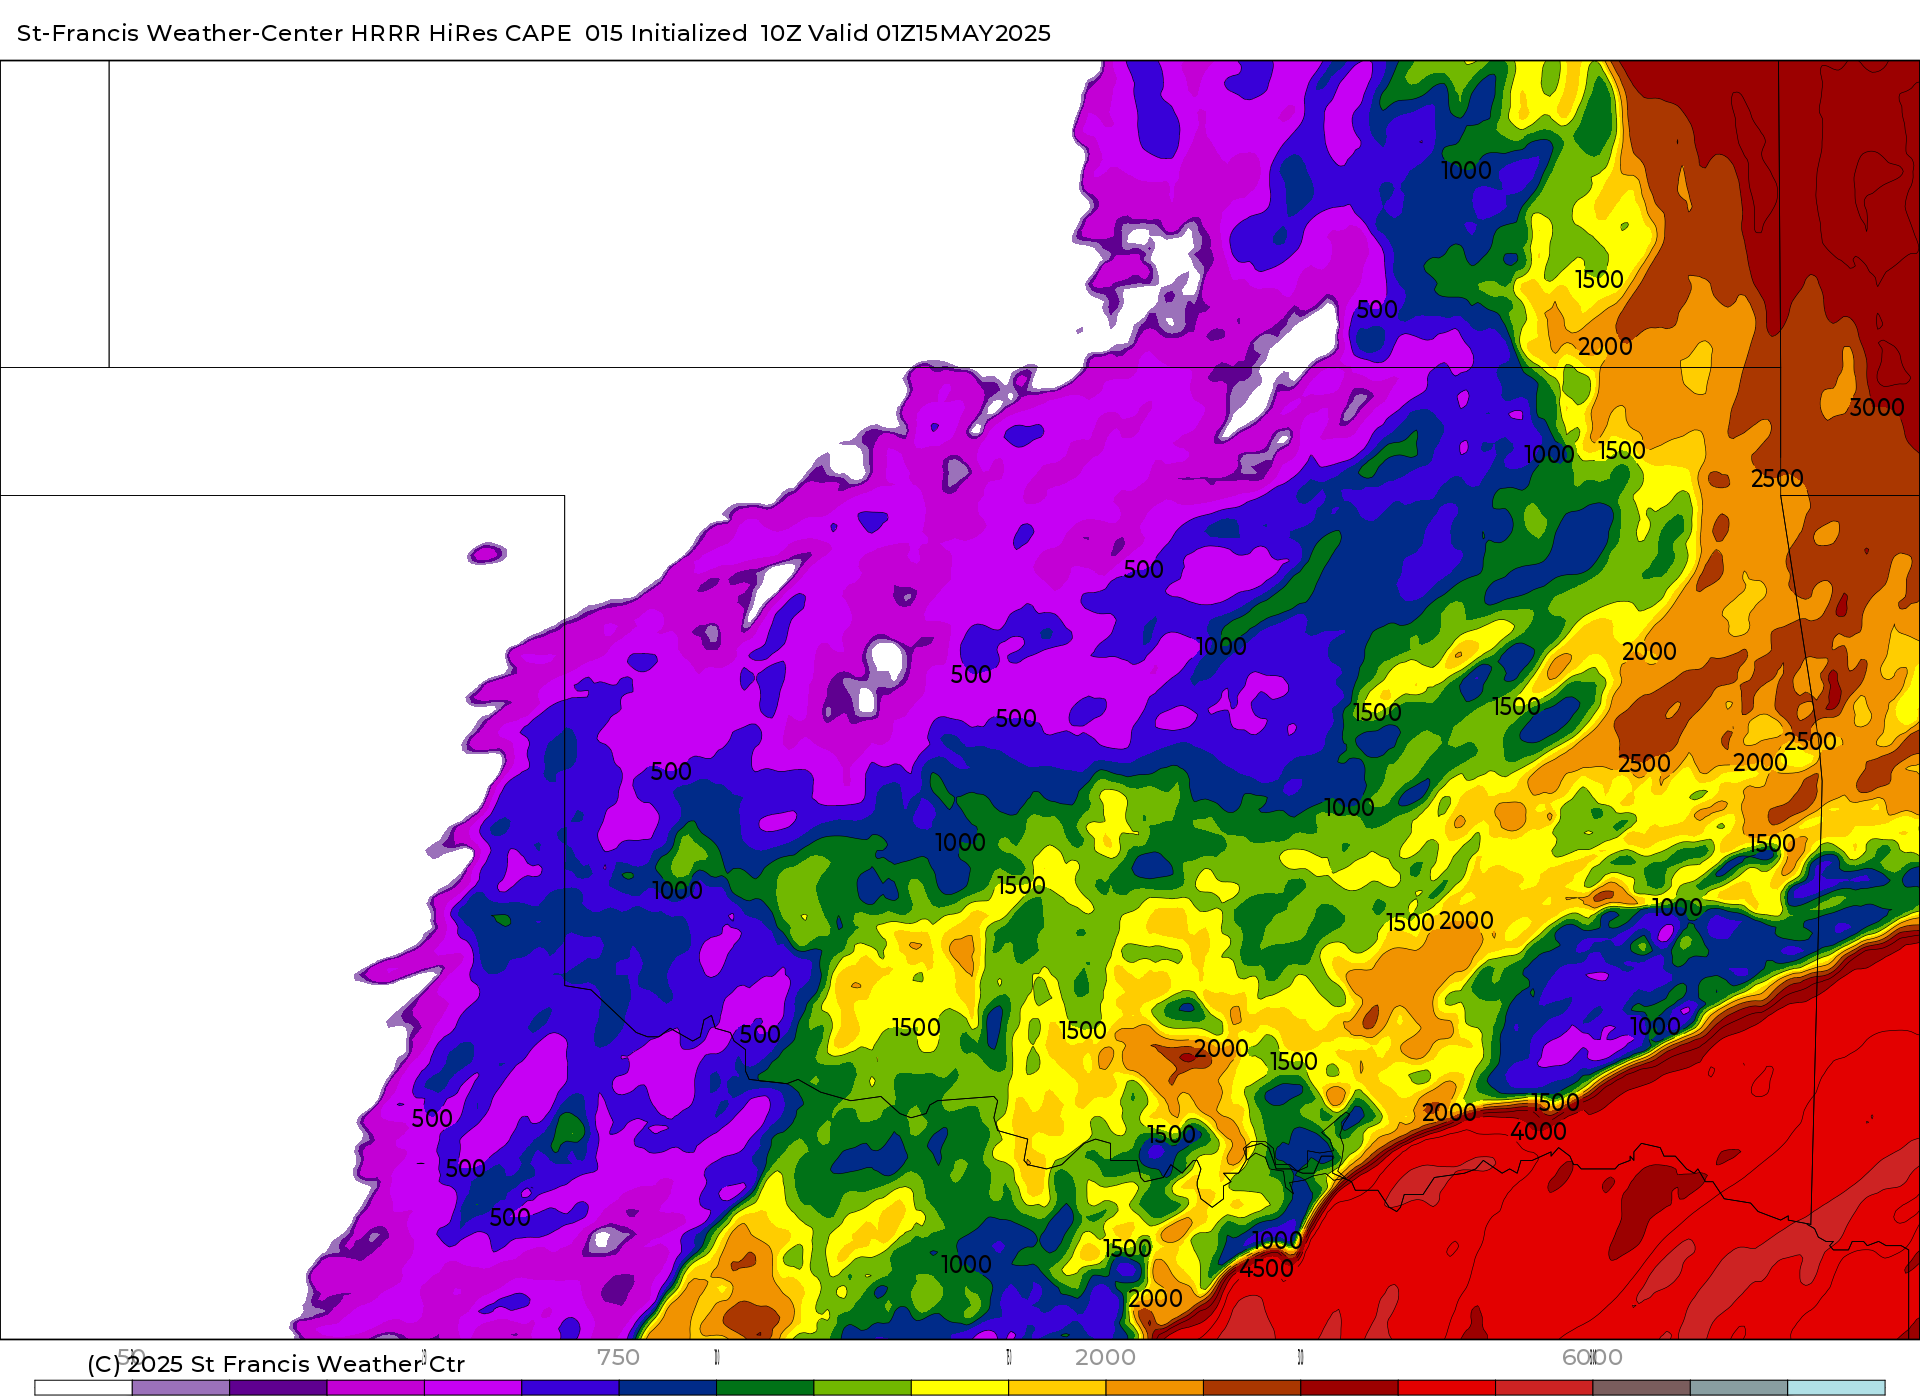This screenshot has height=1400, width=1920.
Task: Click the '750' legend scale label
Action: [618, 1357]
